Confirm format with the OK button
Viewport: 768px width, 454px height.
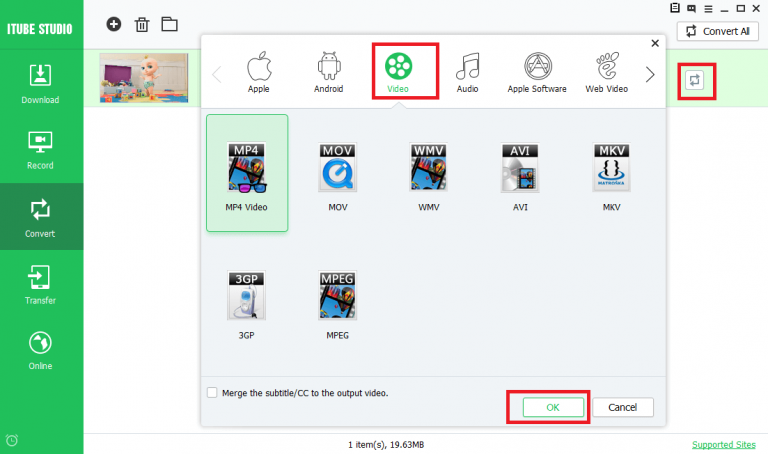tap(553, 407)
